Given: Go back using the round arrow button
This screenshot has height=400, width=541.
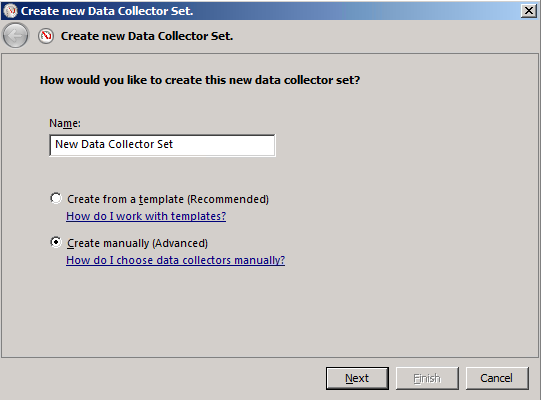Looking at the screenshot, I should 15,36.
